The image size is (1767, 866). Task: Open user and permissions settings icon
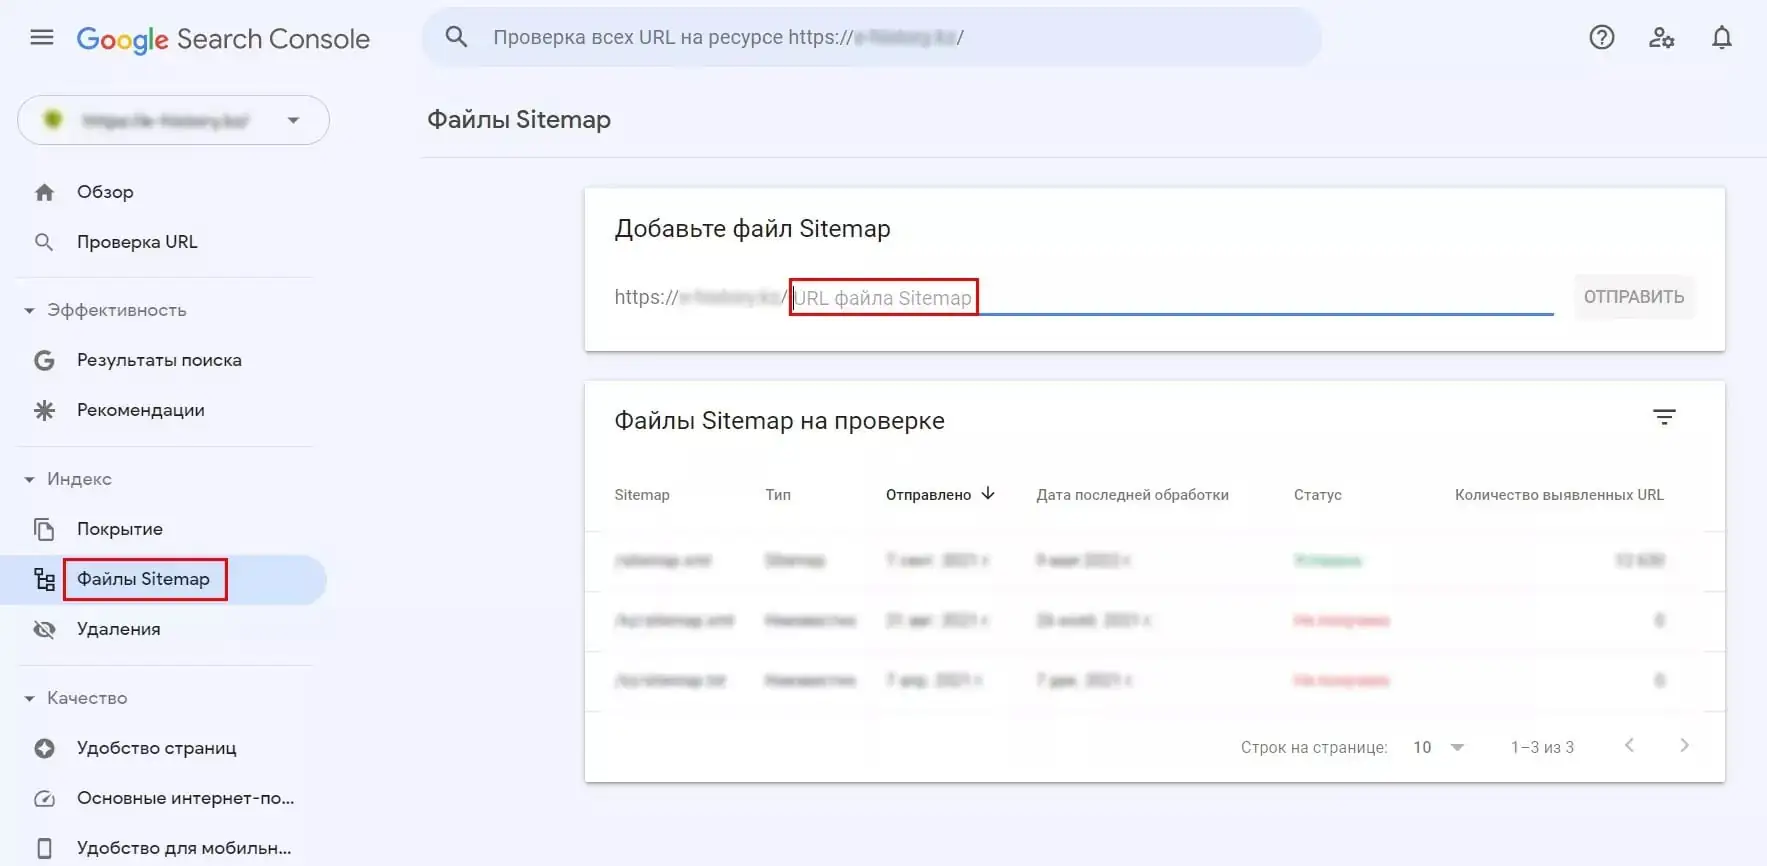pos(1662,38)
